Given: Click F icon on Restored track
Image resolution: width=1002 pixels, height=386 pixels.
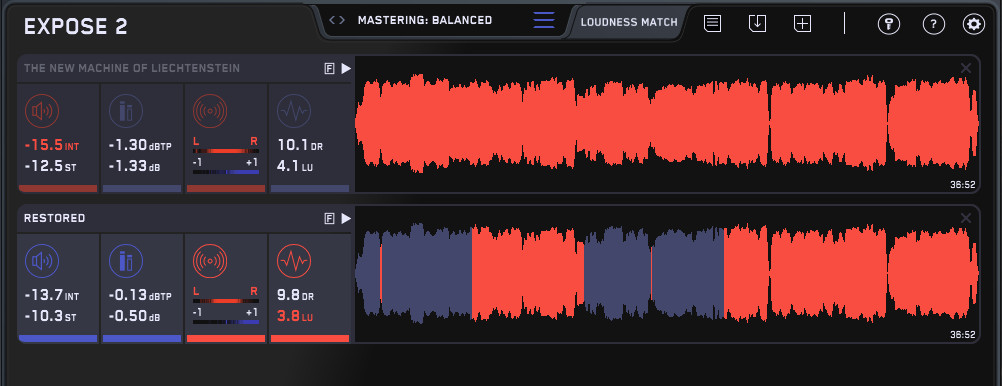Looking at the screenshot, I should click(330, 219).
